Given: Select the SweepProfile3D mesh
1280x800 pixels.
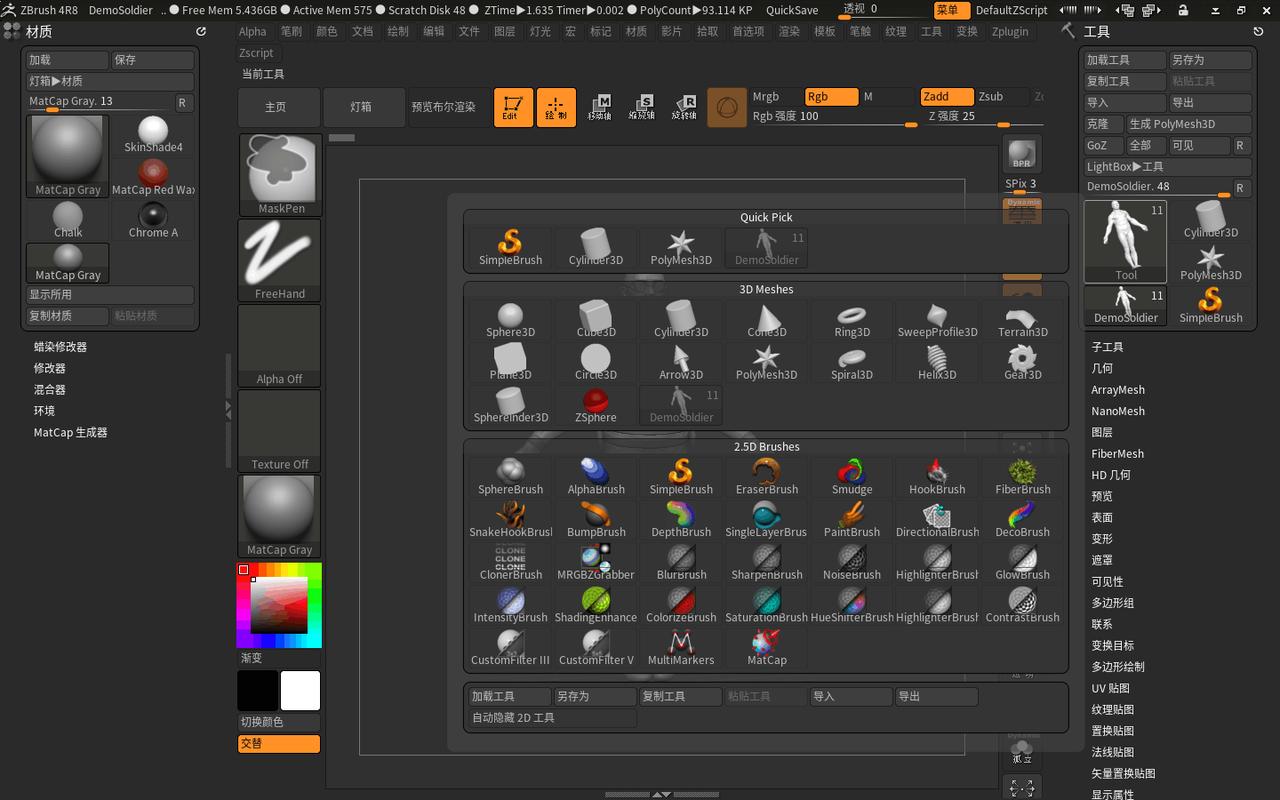Looking at the screenshot, I should click(x=937, y=320).
